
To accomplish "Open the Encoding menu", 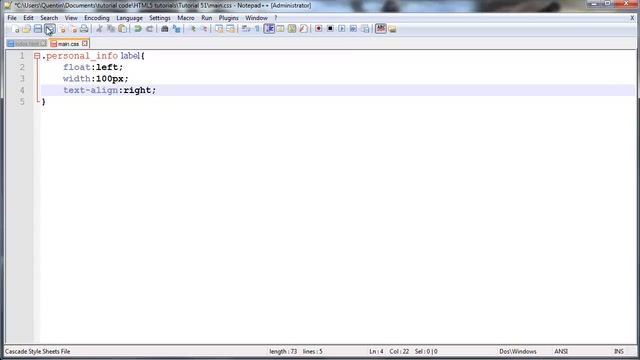I will point(97,18).
